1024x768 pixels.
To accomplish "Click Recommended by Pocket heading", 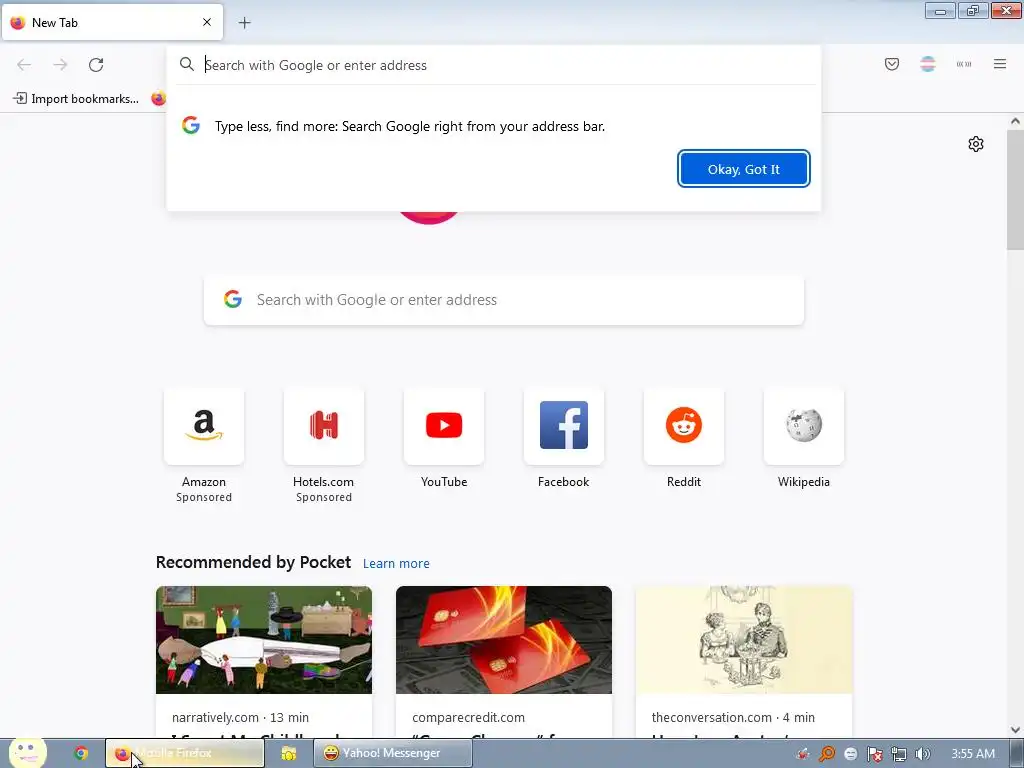I will point(253,562).
